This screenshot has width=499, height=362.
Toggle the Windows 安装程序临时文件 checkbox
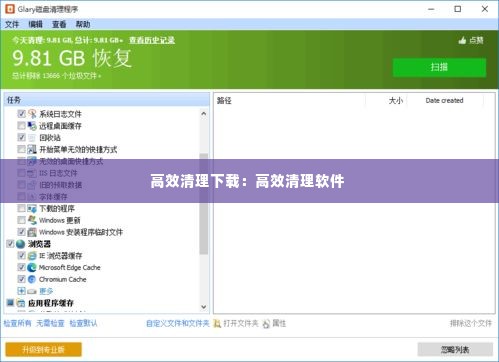click(x=21, y=232)
